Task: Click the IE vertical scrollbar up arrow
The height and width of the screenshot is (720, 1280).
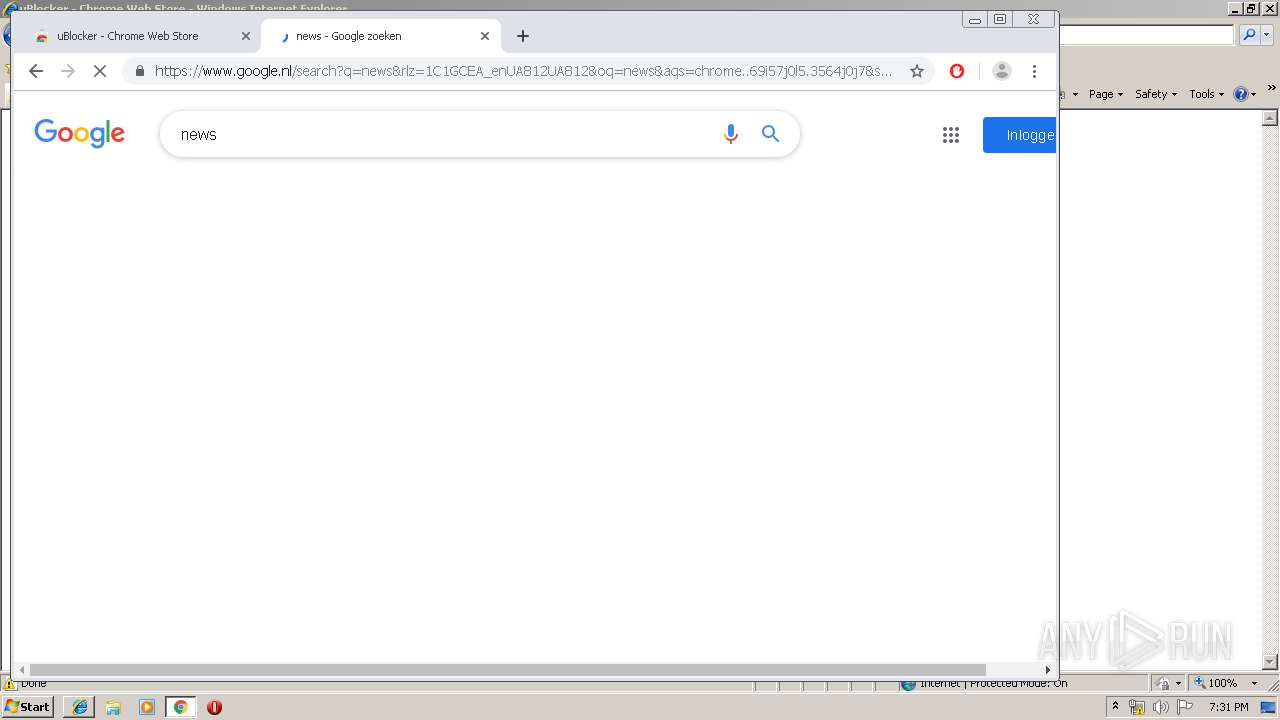Action: click(1271, 117)
